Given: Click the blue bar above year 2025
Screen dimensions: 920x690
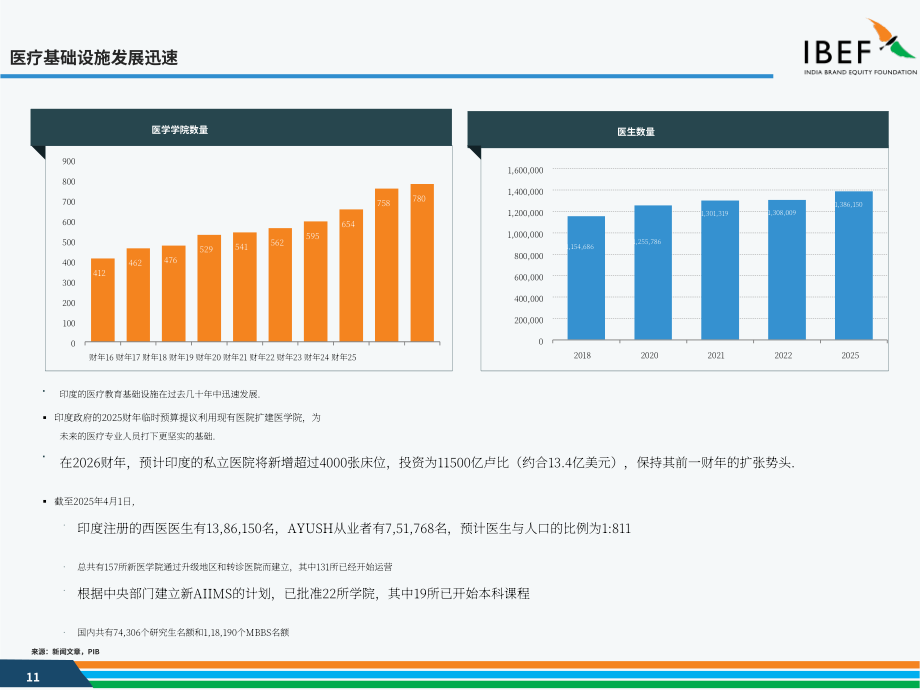Looking at the screenshot, I should (x=854, y=265).
